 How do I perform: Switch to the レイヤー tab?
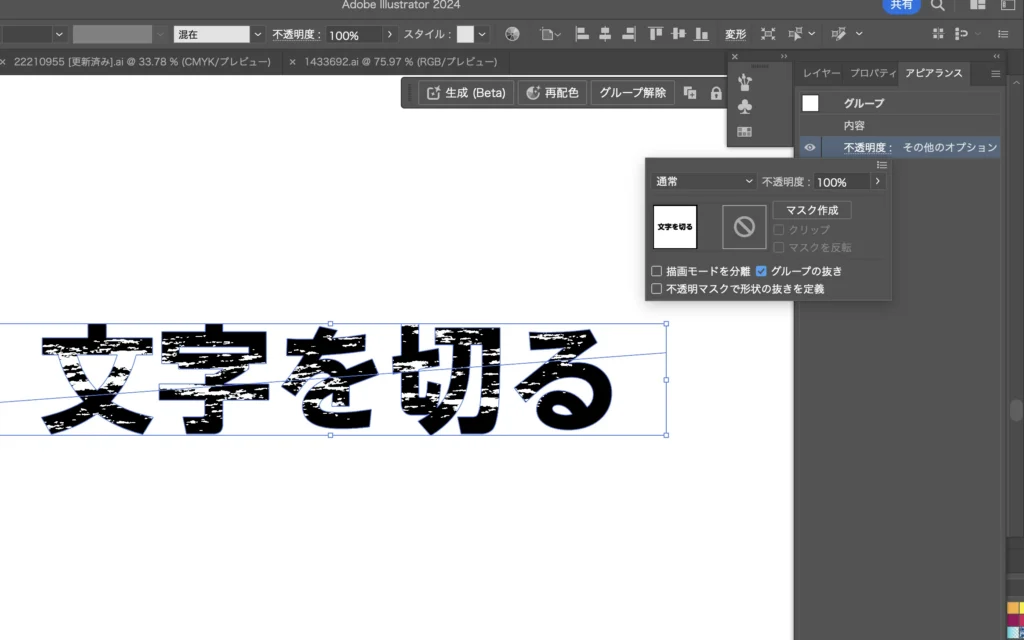822,74
